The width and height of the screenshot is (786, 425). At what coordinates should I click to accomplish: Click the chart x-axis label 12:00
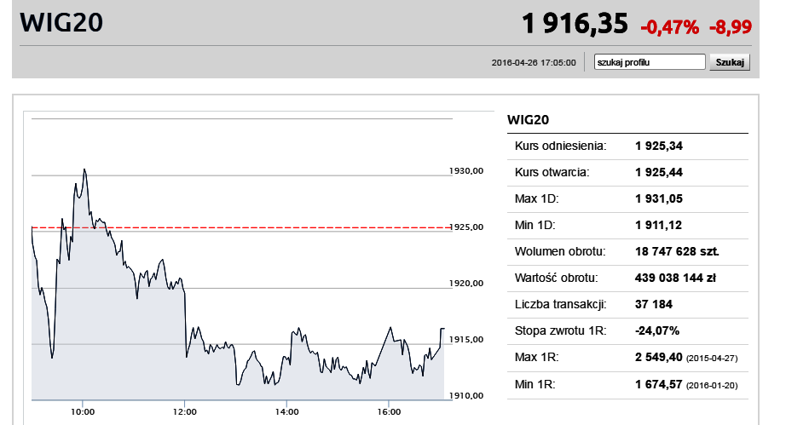point(185,412)
